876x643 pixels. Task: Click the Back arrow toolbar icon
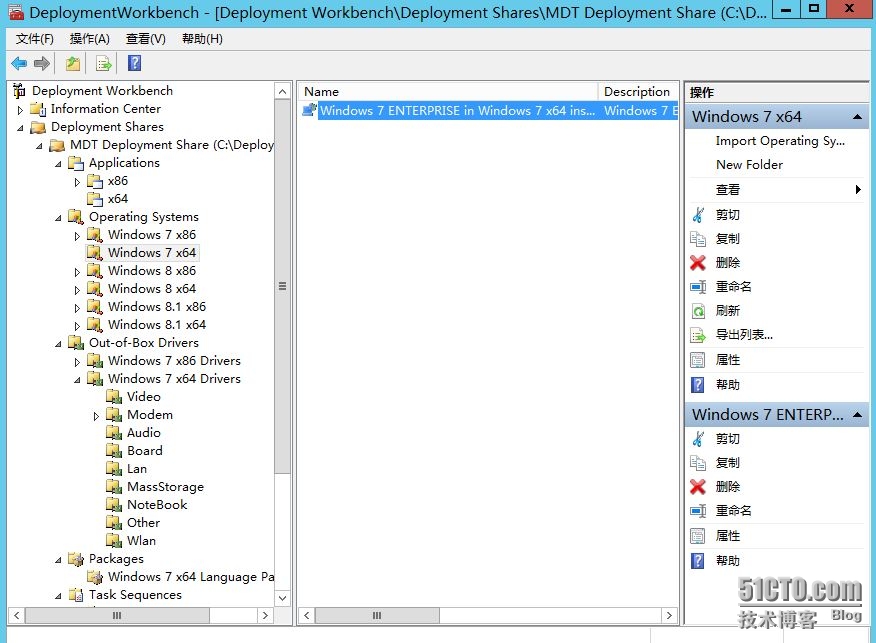19,64
